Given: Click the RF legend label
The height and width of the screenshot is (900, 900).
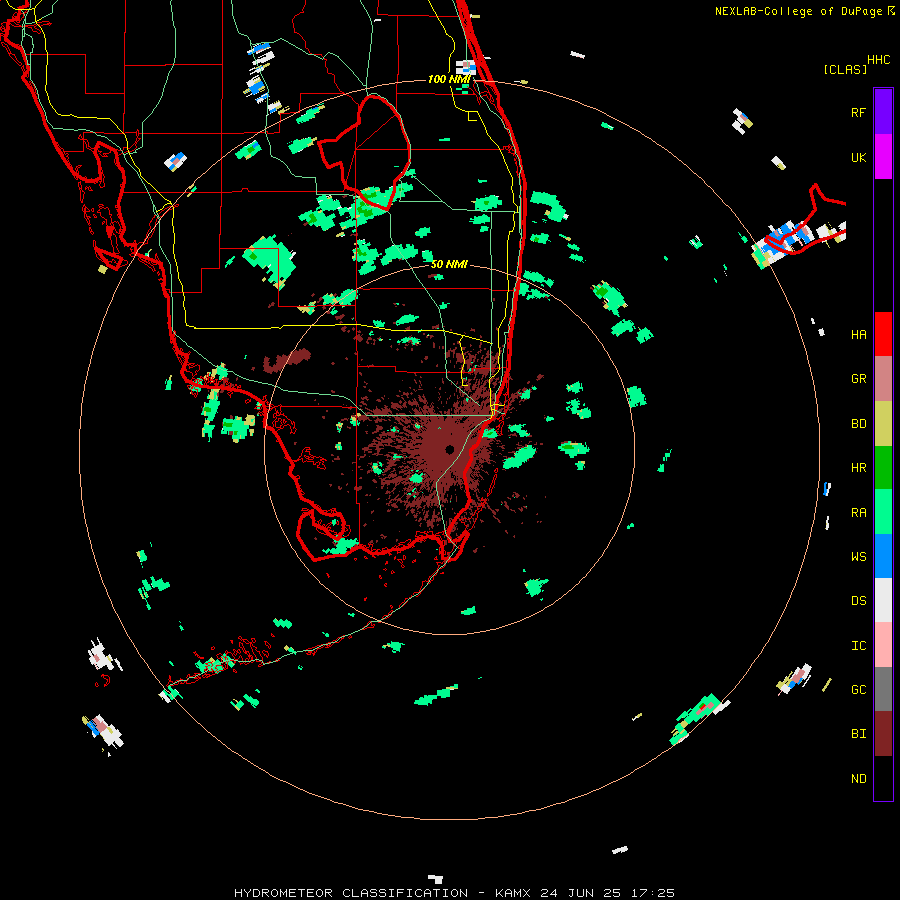Looking at the screenshot, I should [x=858, y=112].
